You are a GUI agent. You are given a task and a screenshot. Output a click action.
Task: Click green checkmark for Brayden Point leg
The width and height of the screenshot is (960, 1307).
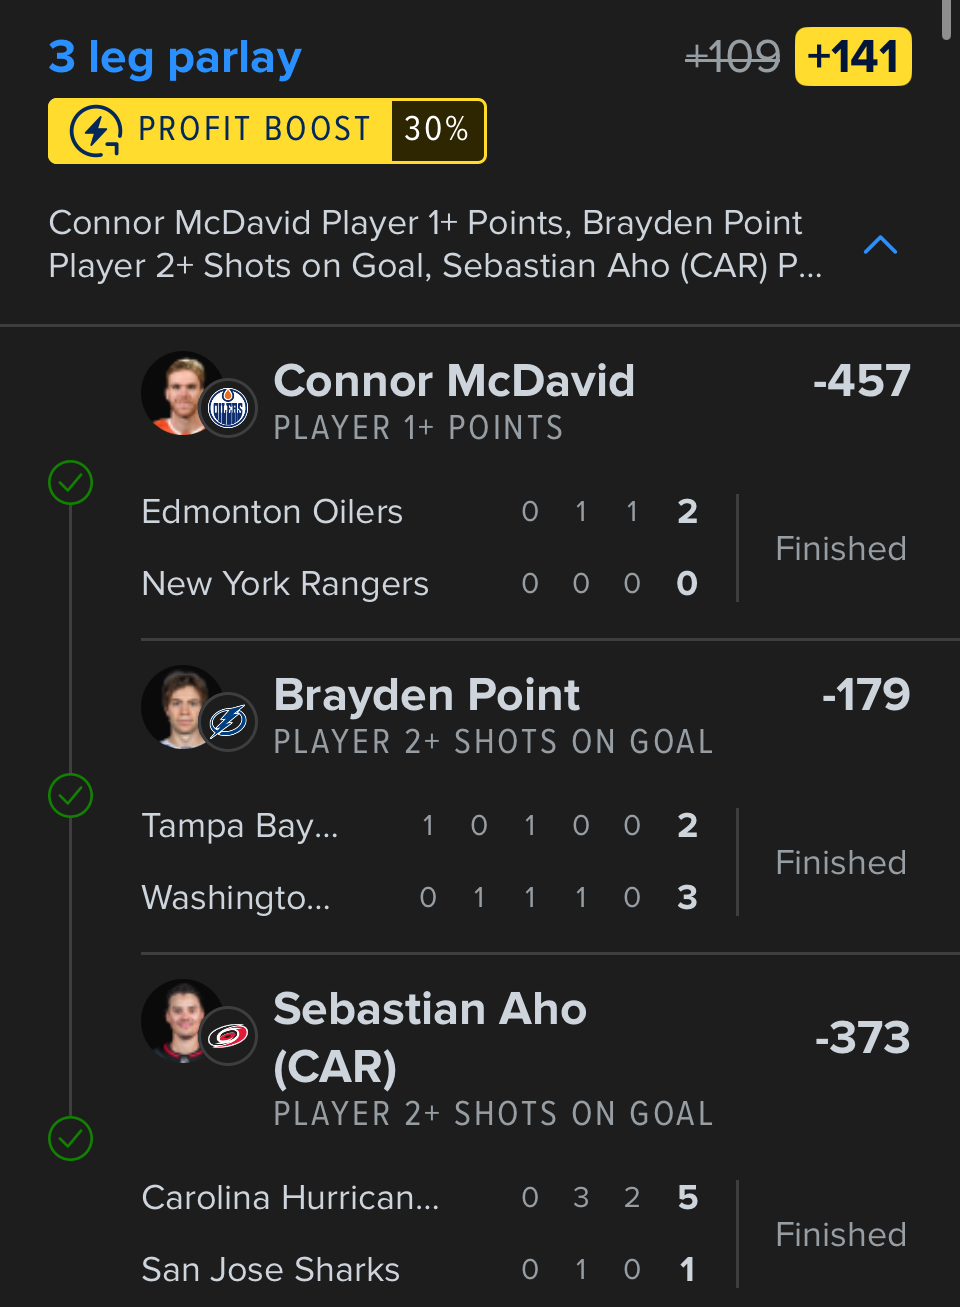point(71,796)
